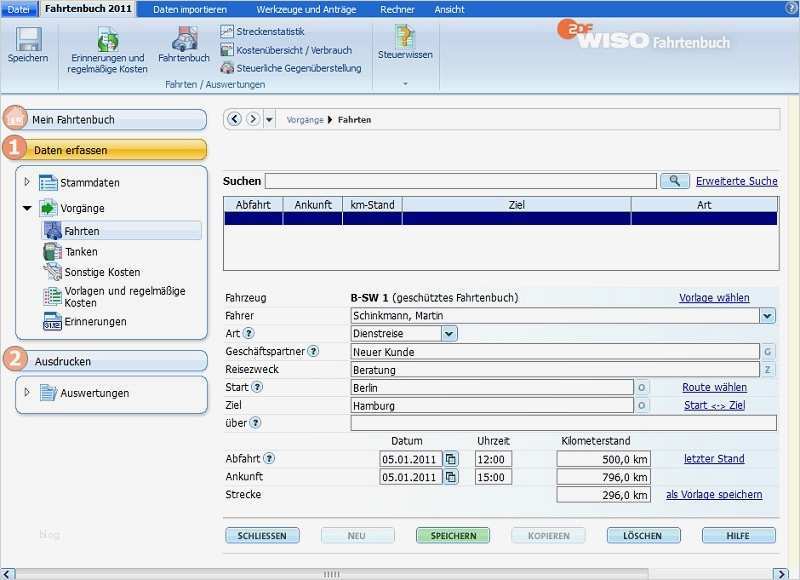Click the Vorlage wählen link
800x580 pixels.
[714, 298]
